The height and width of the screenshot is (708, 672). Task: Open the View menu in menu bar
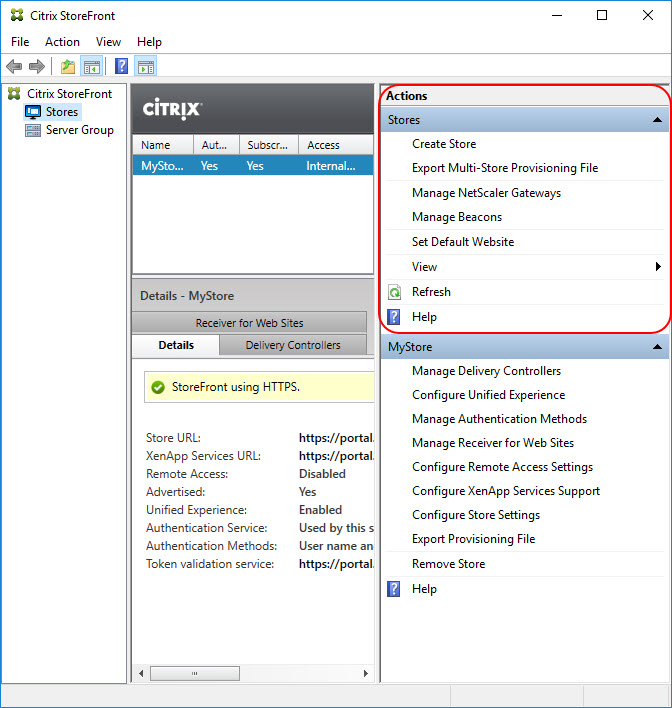click(108, 42)
